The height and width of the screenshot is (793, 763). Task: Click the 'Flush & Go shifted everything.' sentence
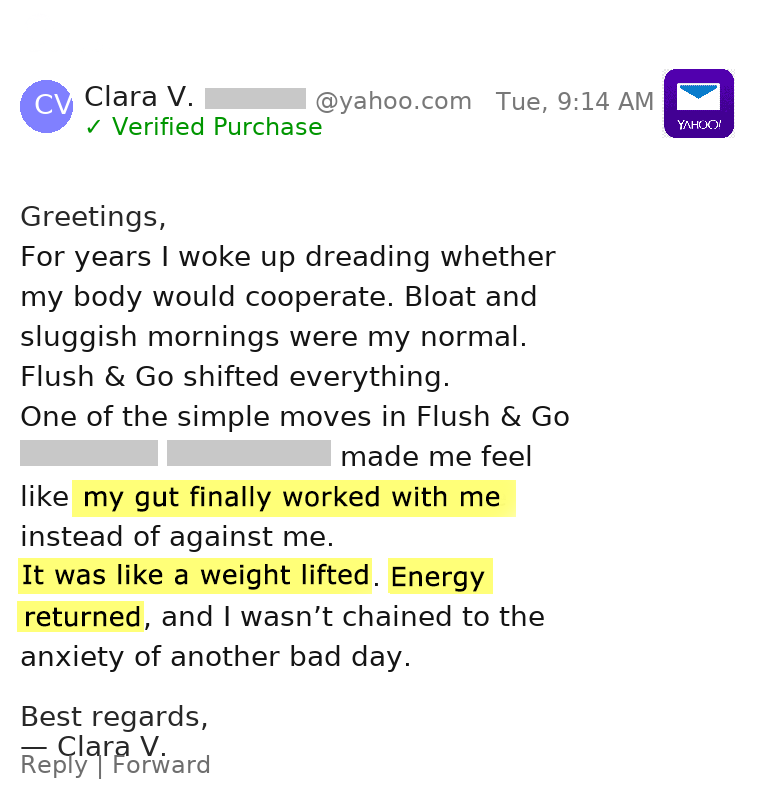coord(235,377)
